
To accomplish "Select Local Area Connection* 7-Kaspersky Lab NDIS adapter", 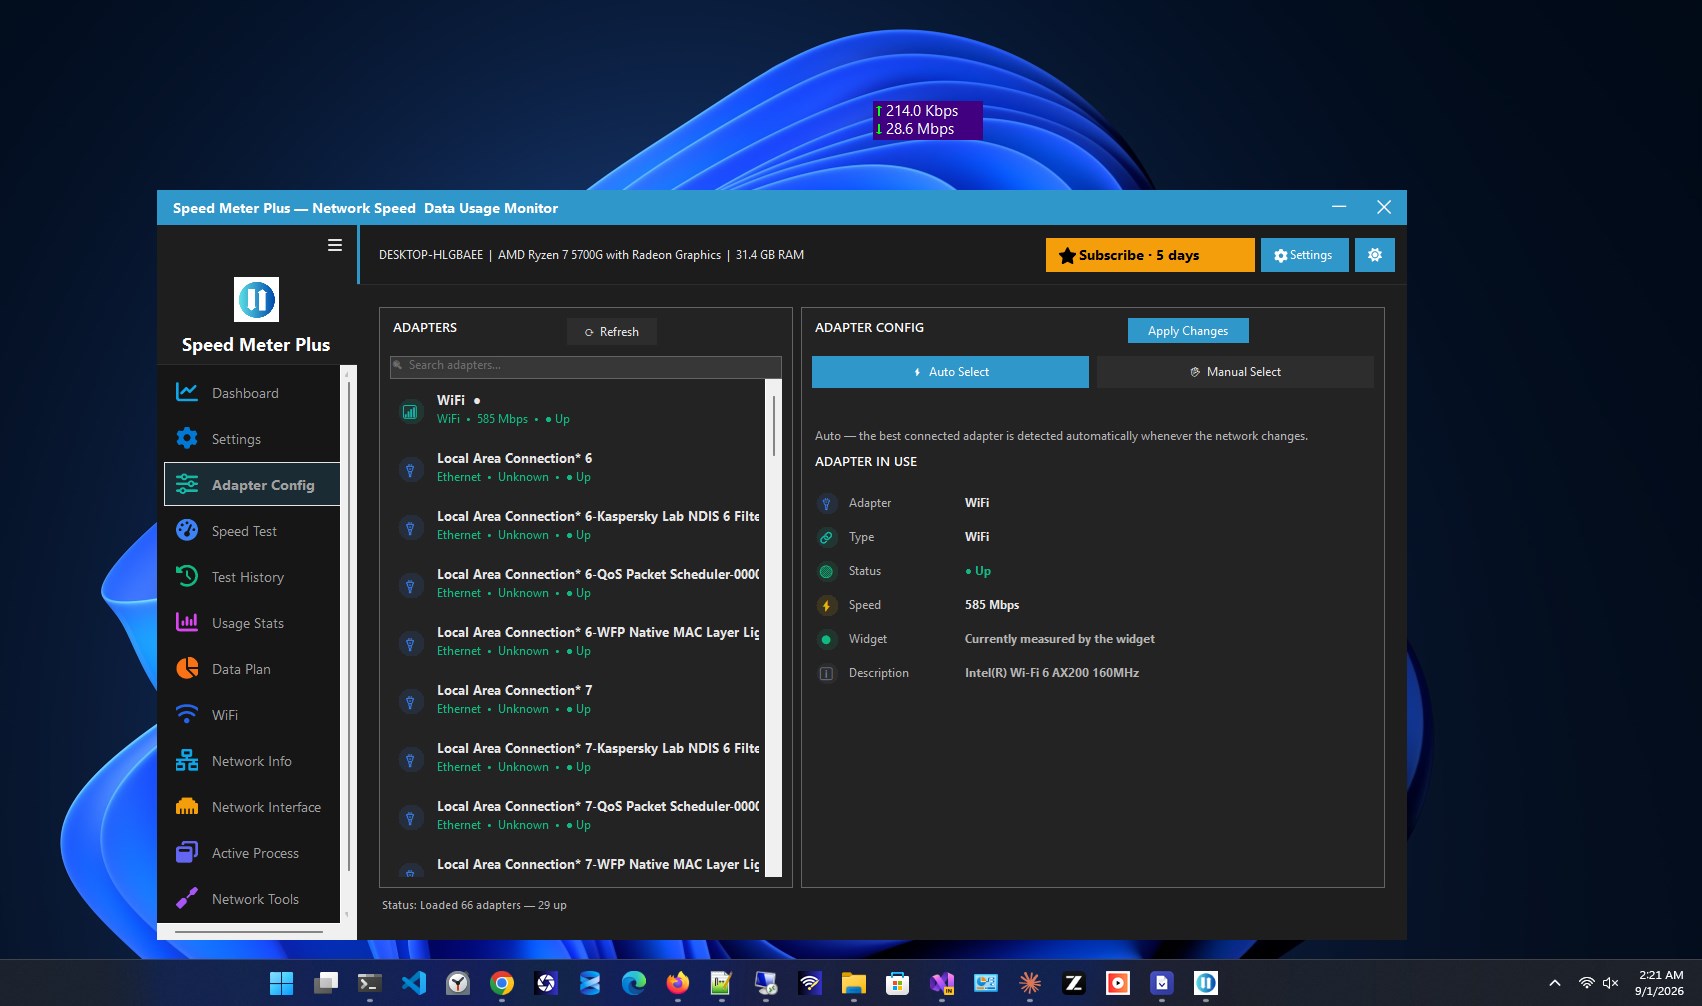I will [578, 757].
